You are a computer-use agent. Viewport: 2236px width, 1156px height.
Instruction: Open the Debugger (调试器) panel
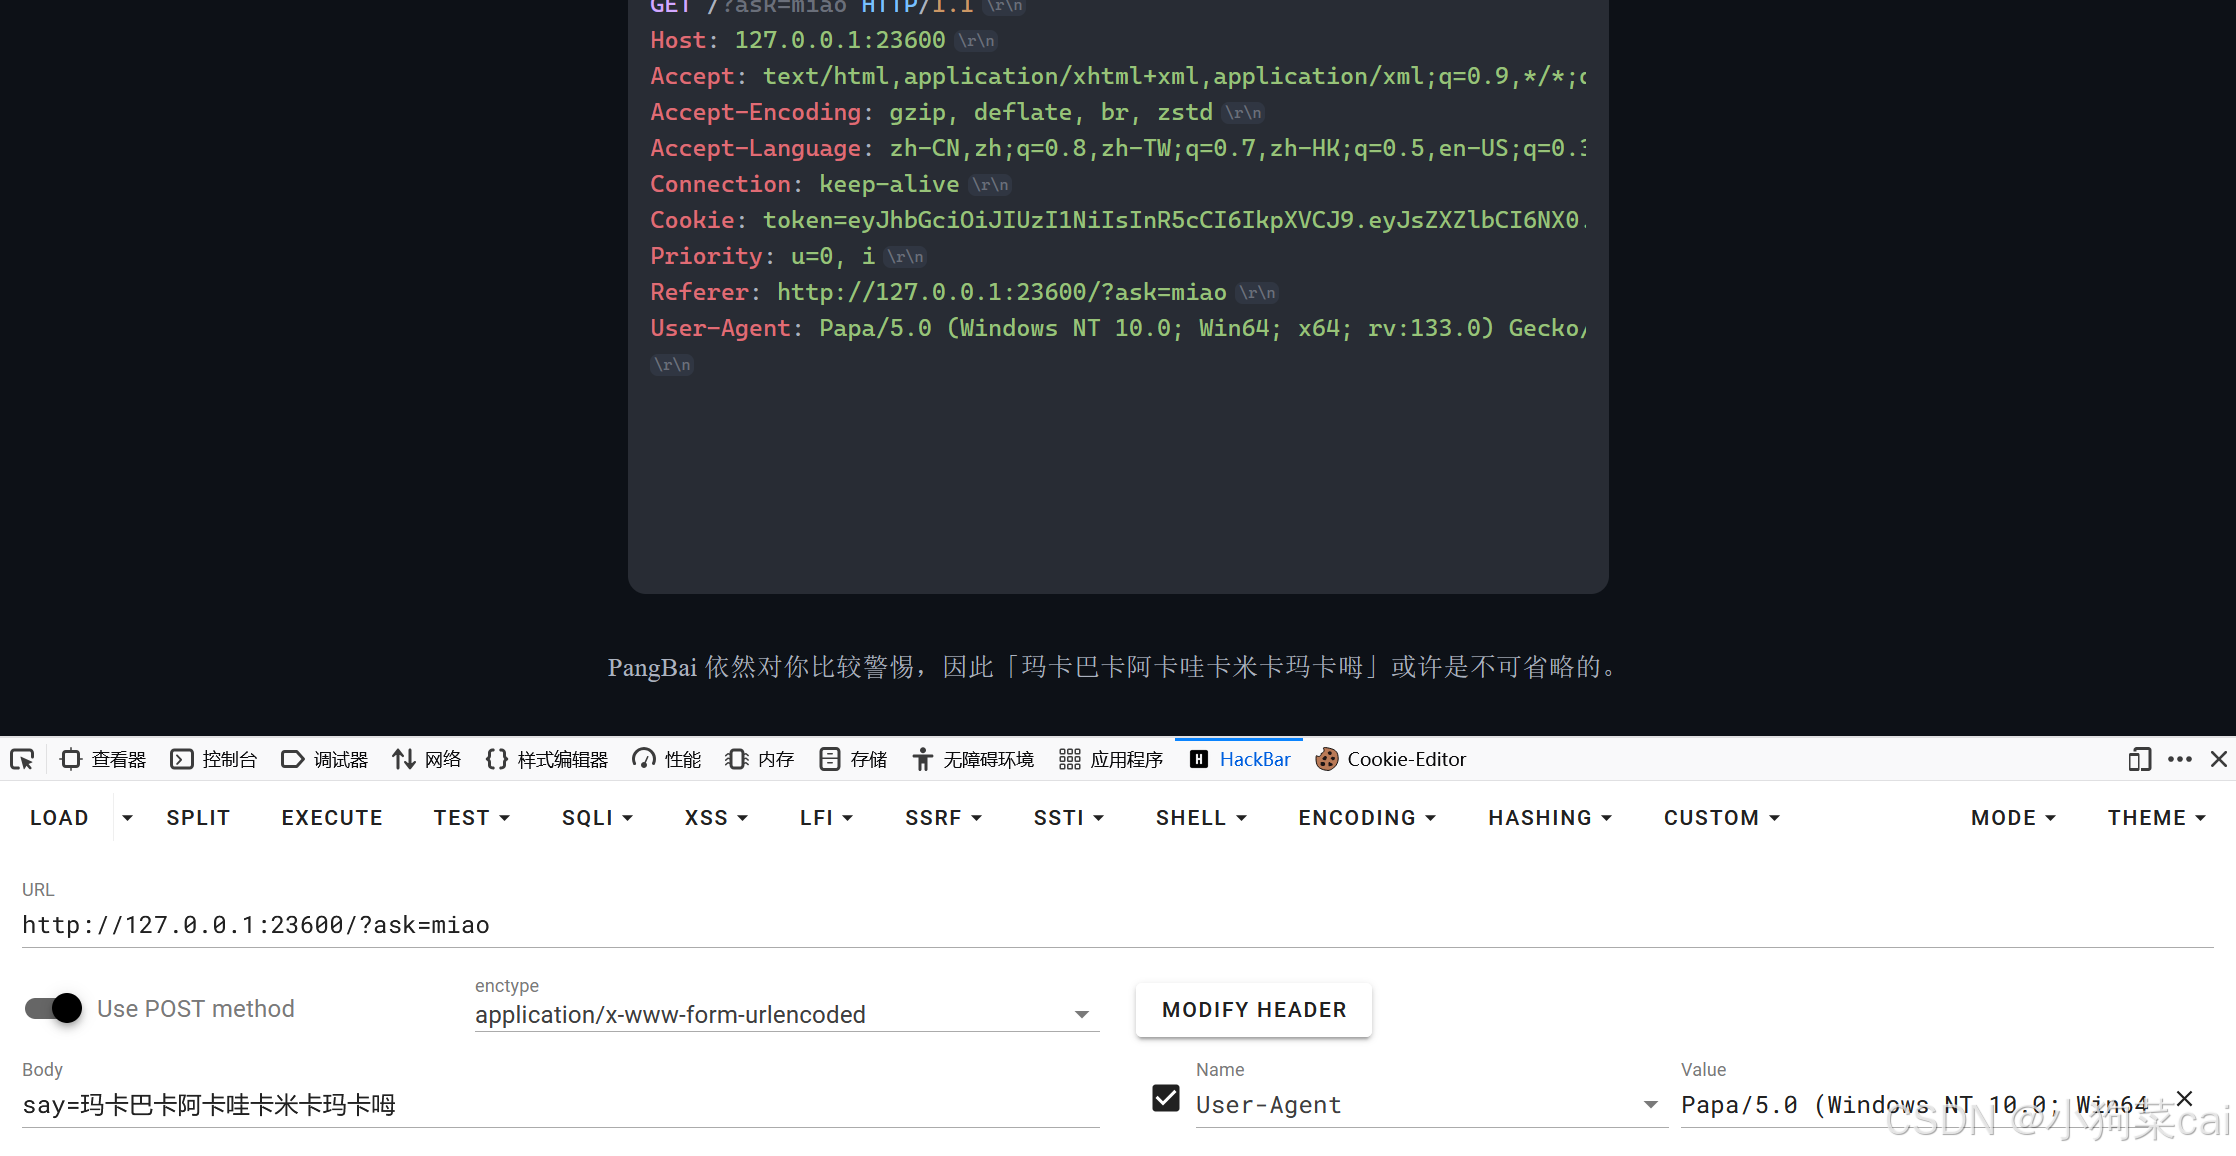point(325,760)
